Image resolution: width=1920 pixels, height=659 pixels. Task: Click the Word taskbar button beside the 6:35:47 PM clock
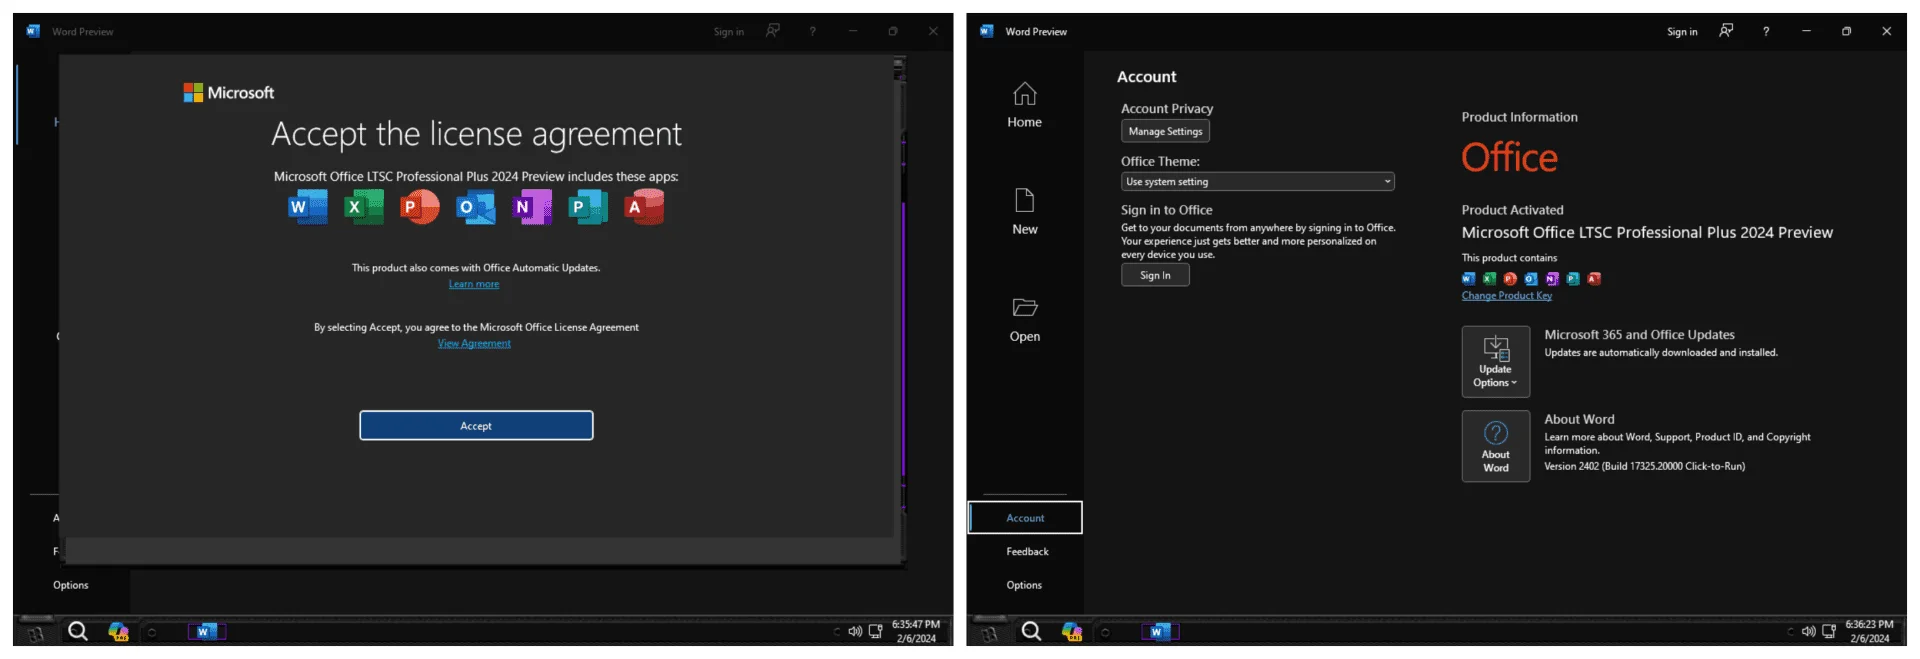tap(206, 631)
